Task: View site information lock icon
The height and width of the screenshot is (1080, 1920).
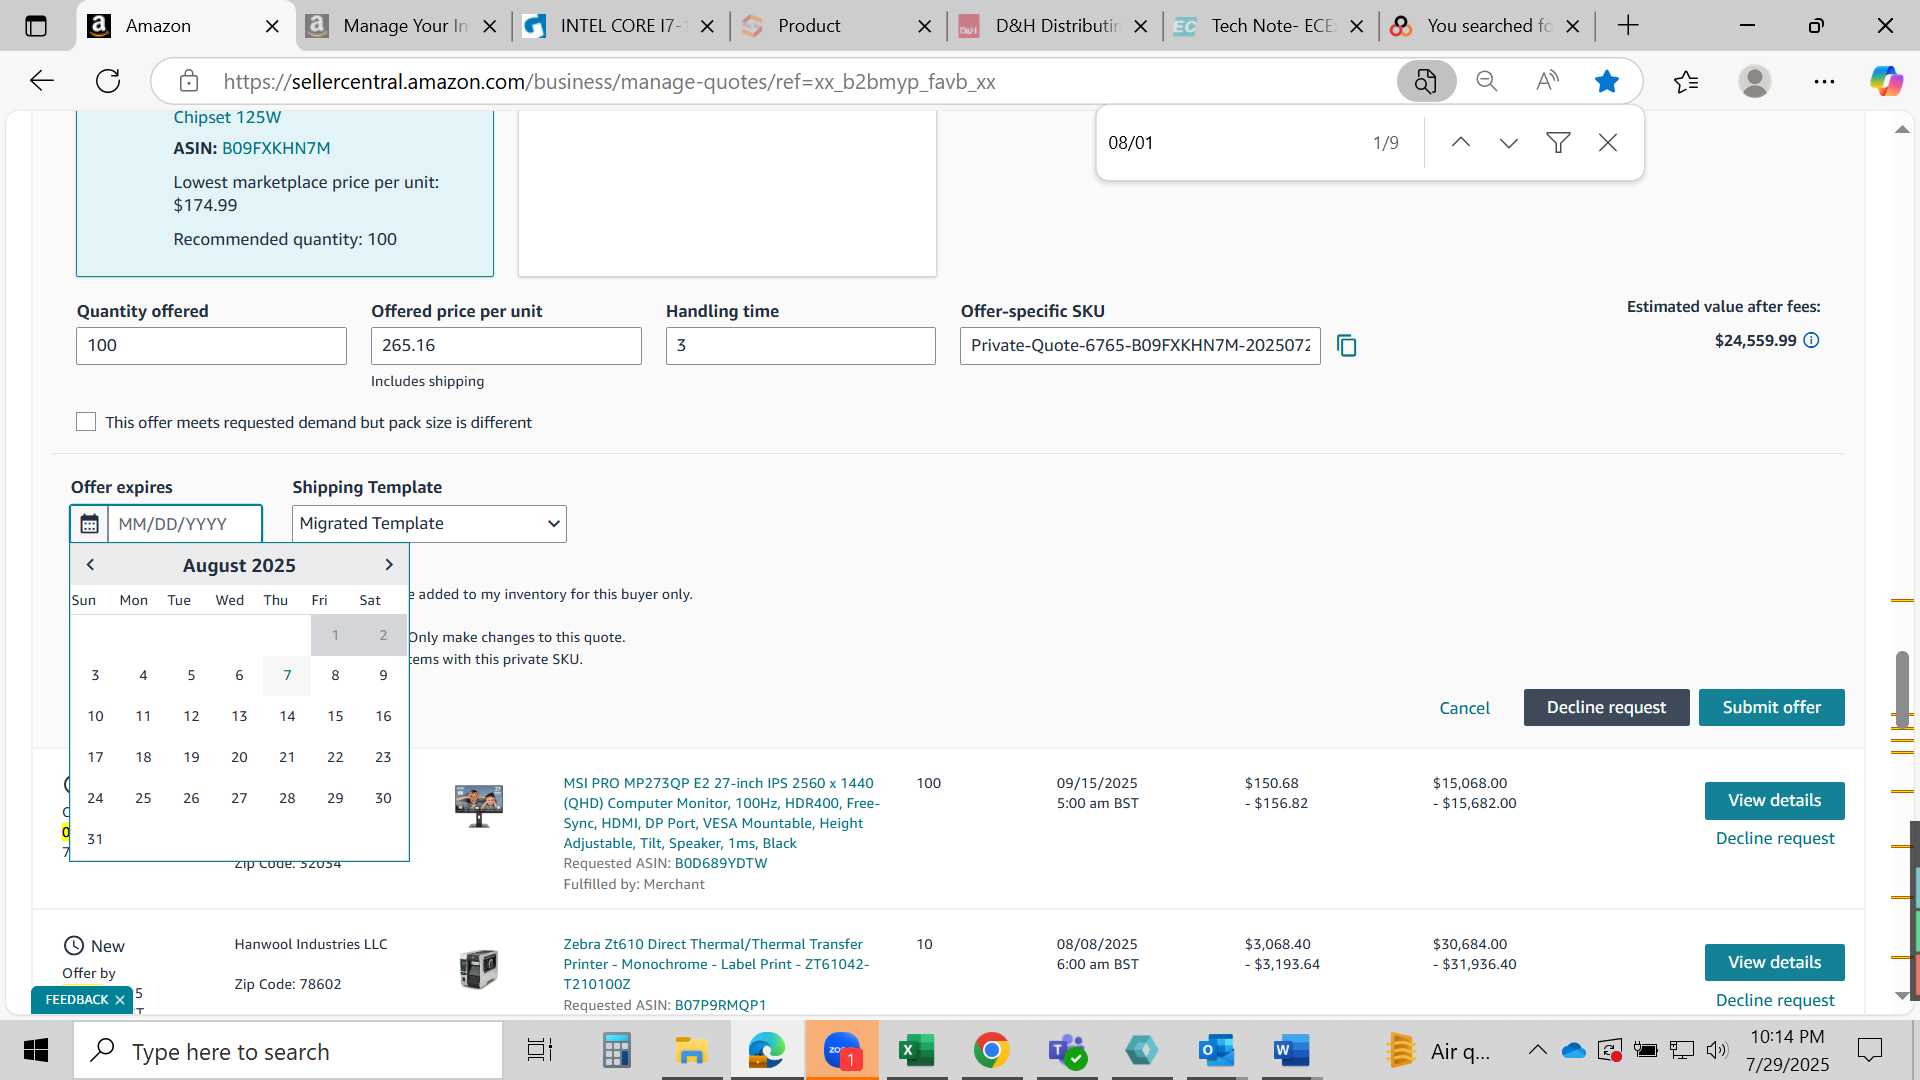Action: 189,81
